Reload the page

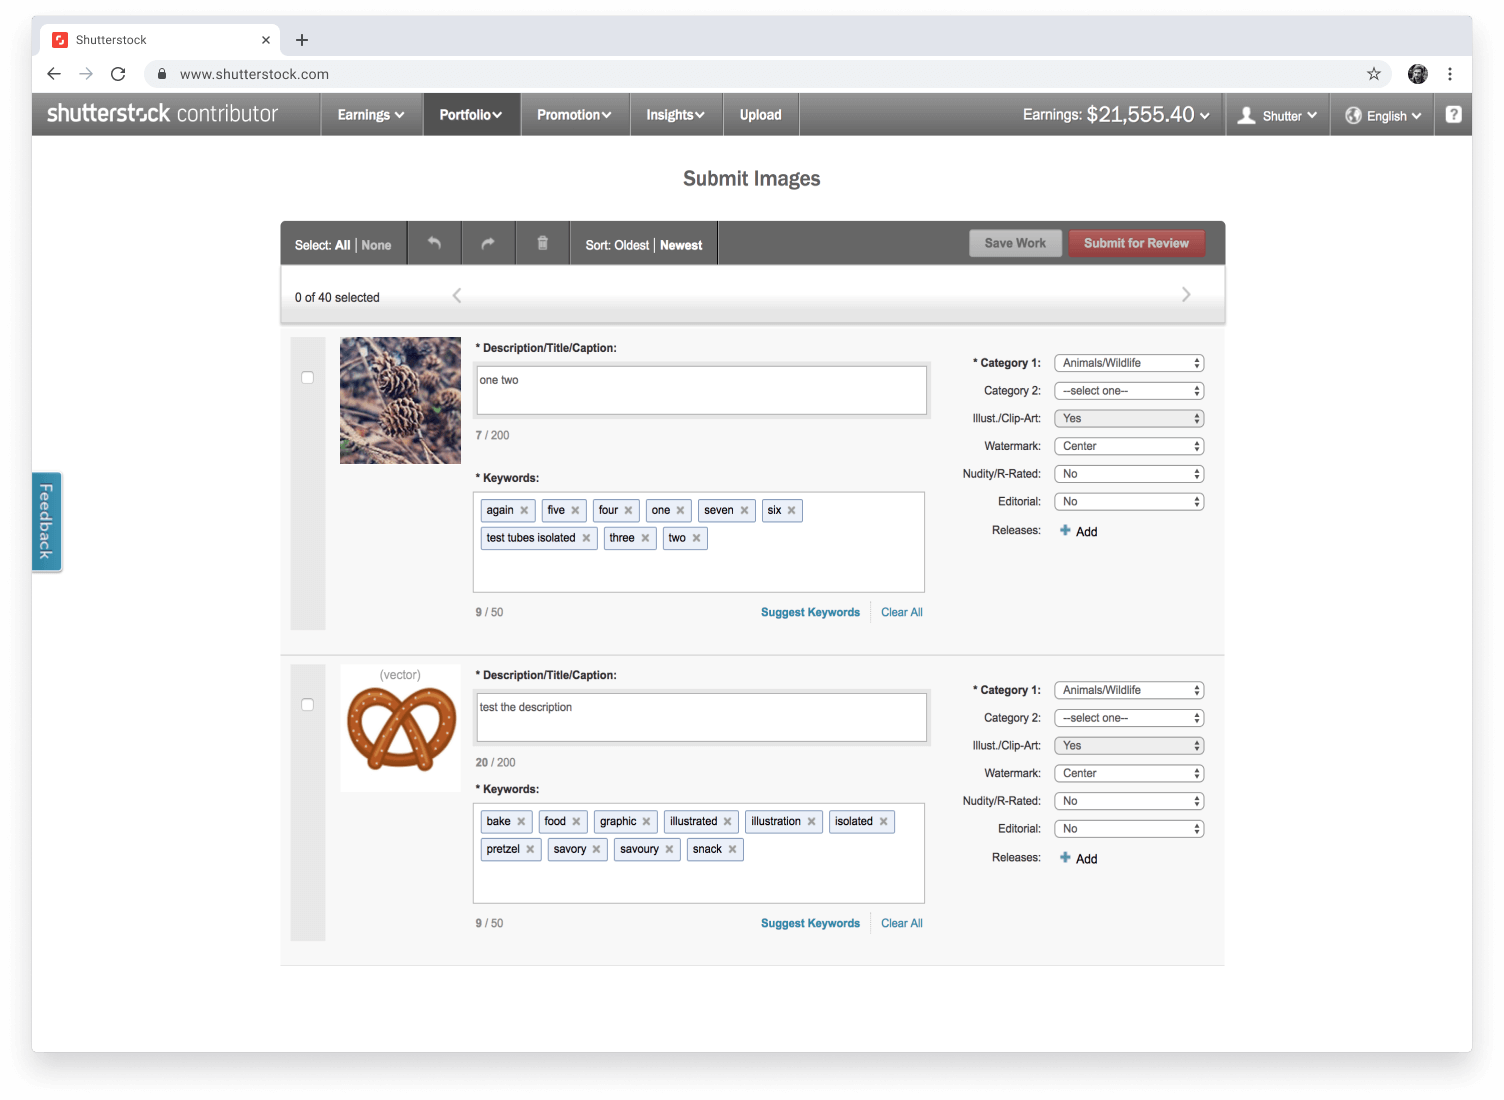pyautogui.click(x=118, y=74)
